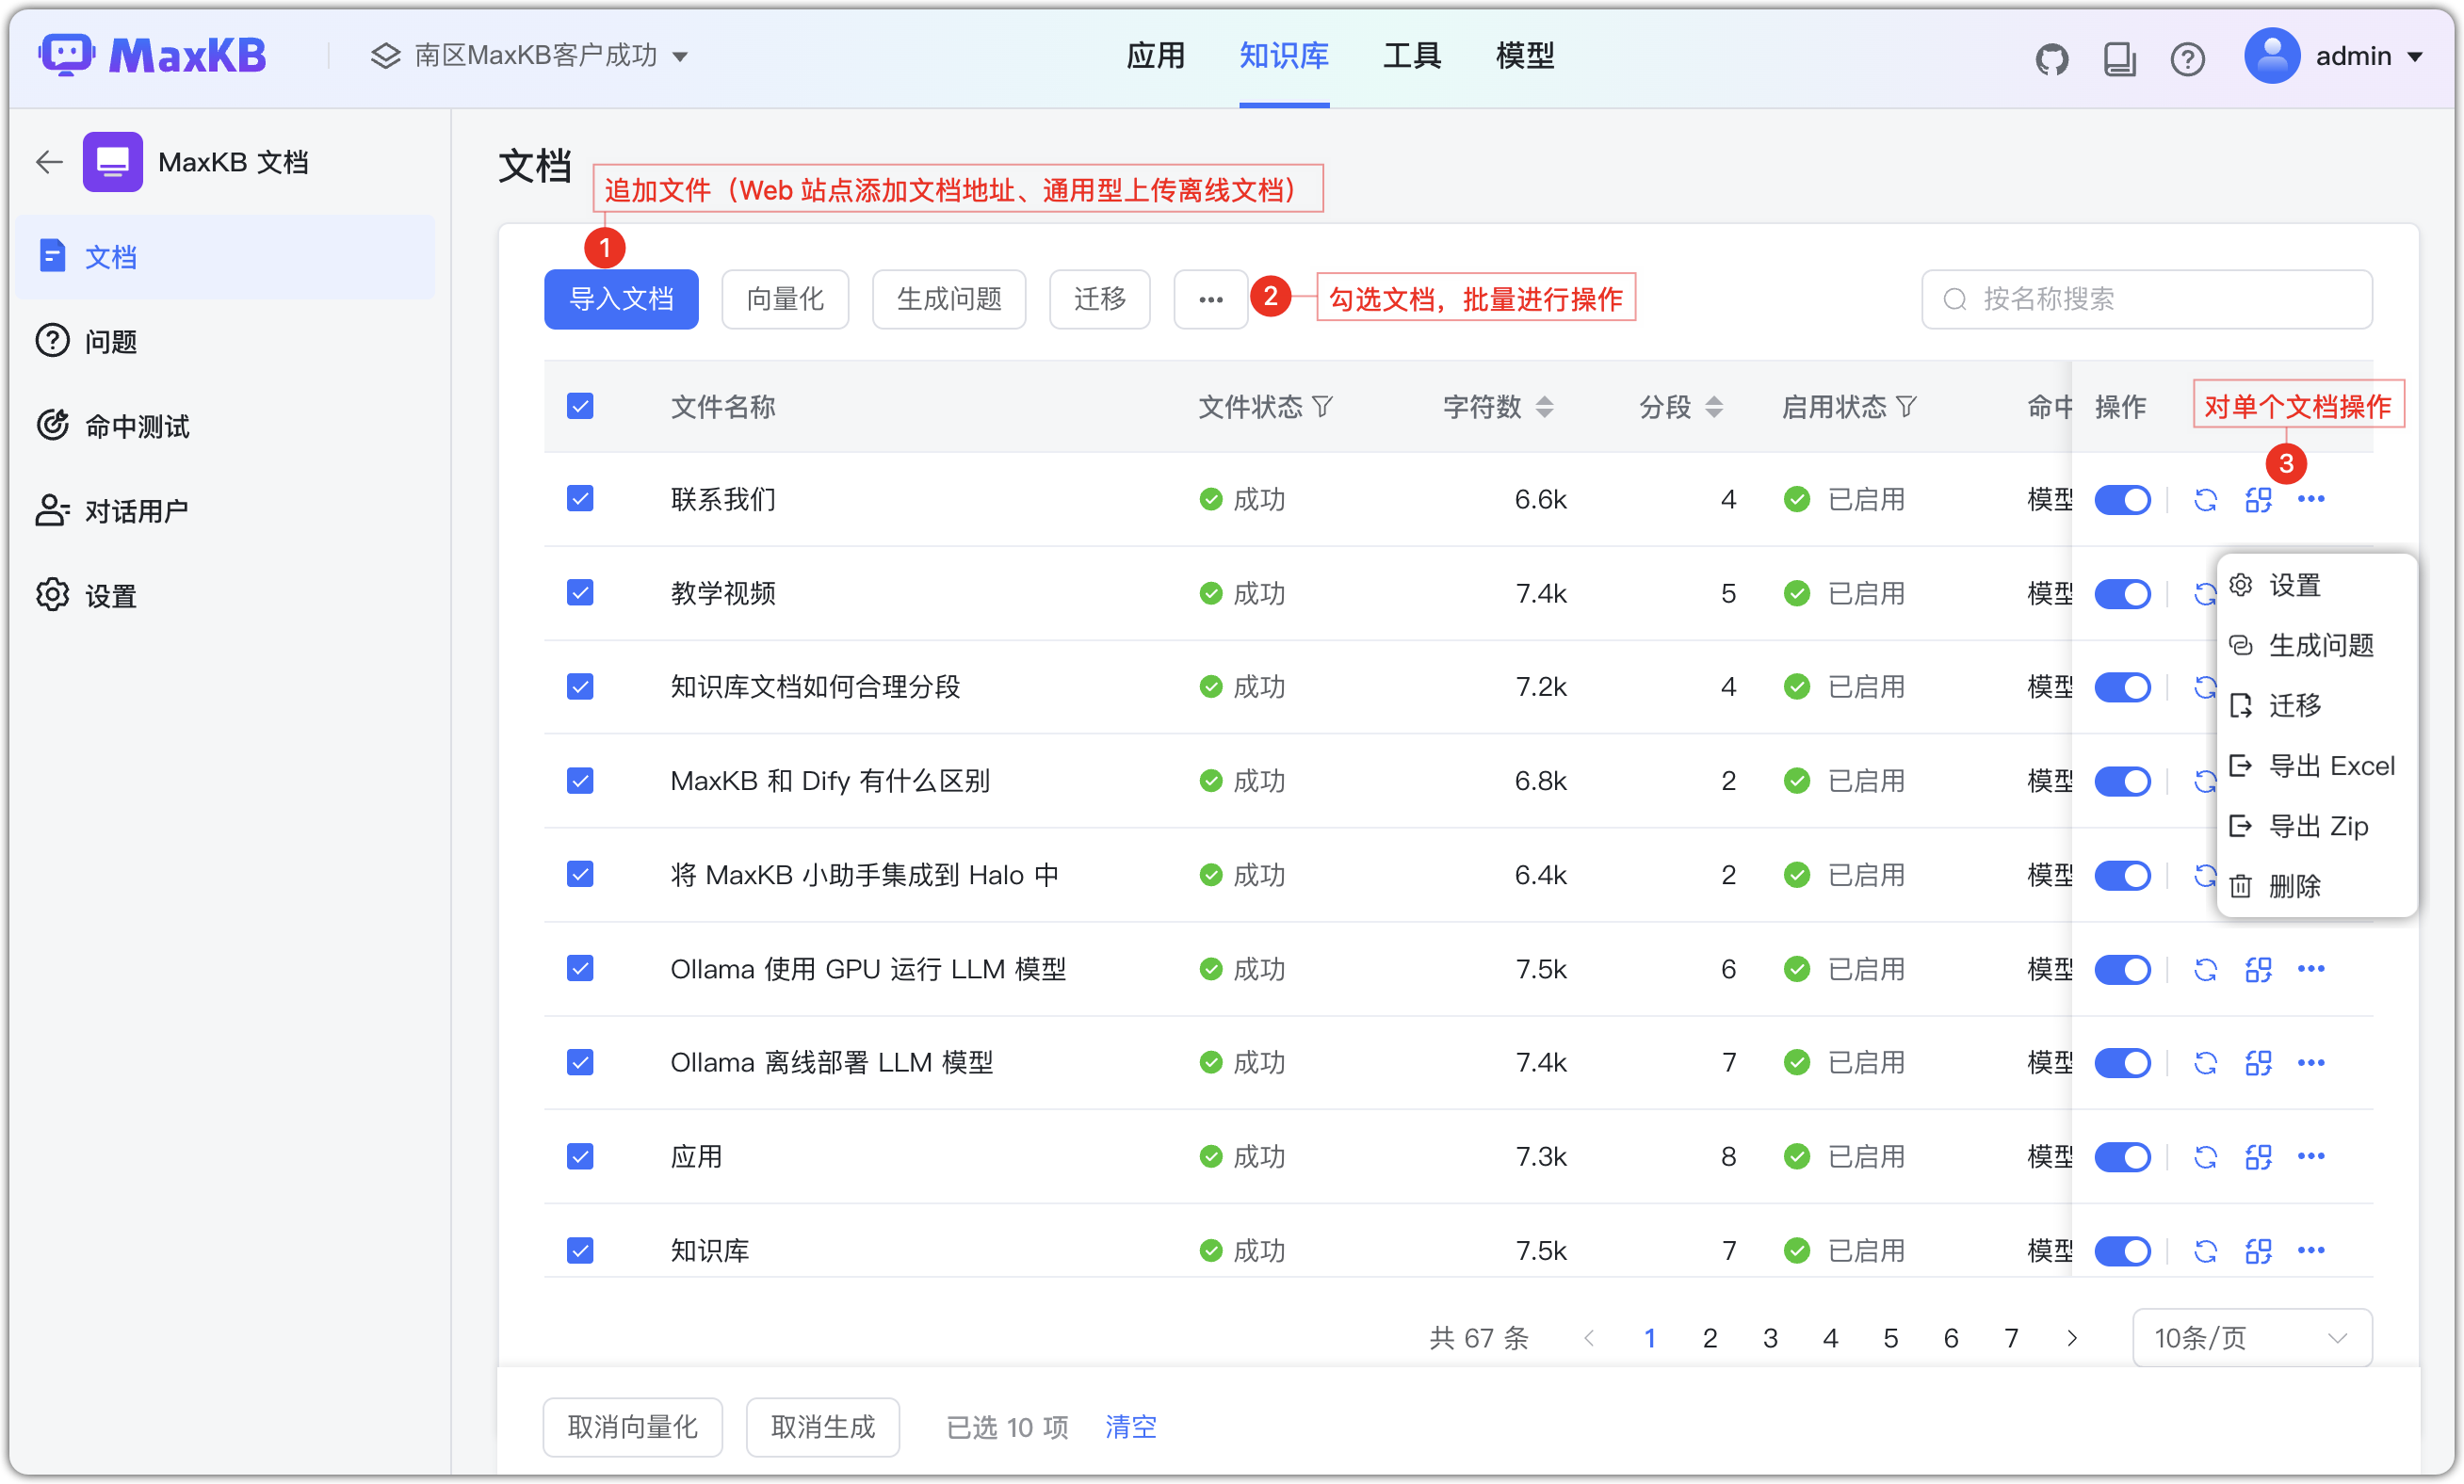Disable the 联系我们 document toggle

[x=2122, y=499]
